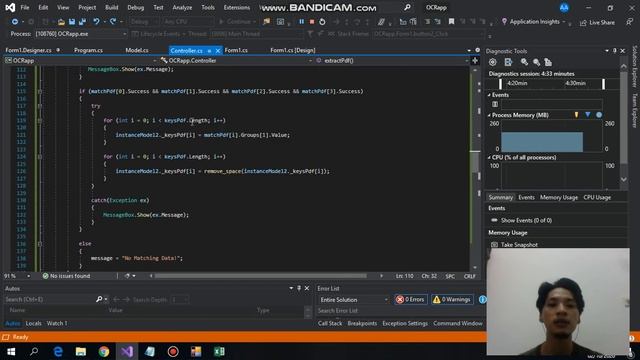Toggle Snapshot marker in Process Memory graph
Screen dimensions: 640x360
coord(588,115)
